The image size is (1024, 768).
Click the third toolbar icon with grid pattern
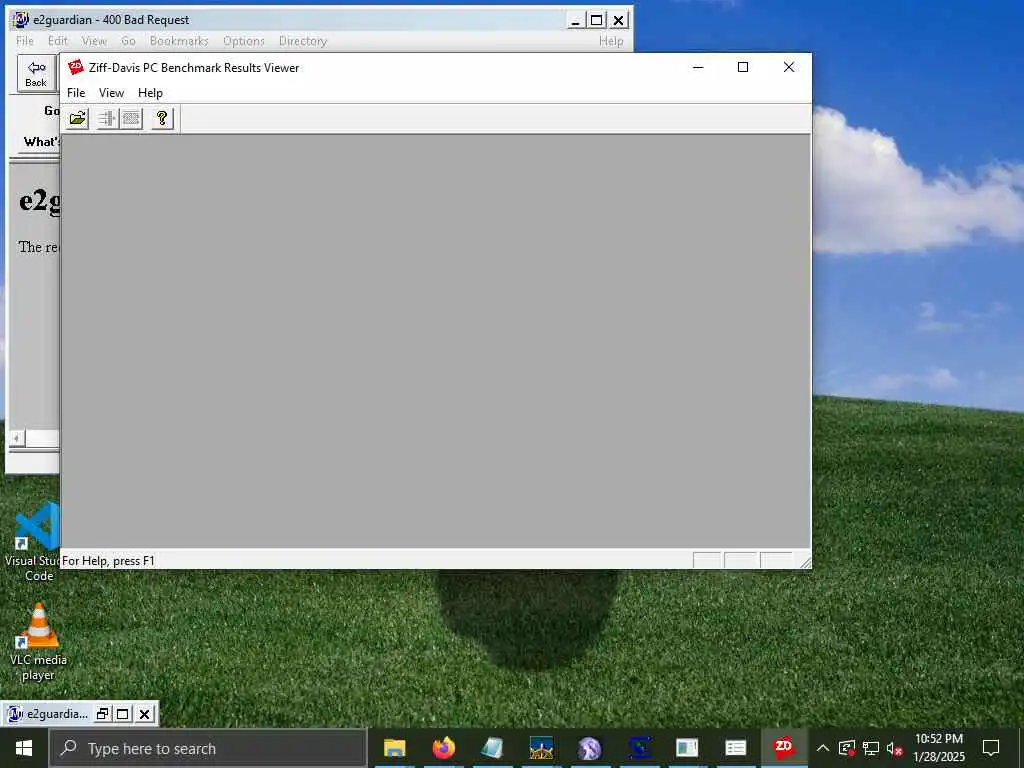(x=131, y=118)
